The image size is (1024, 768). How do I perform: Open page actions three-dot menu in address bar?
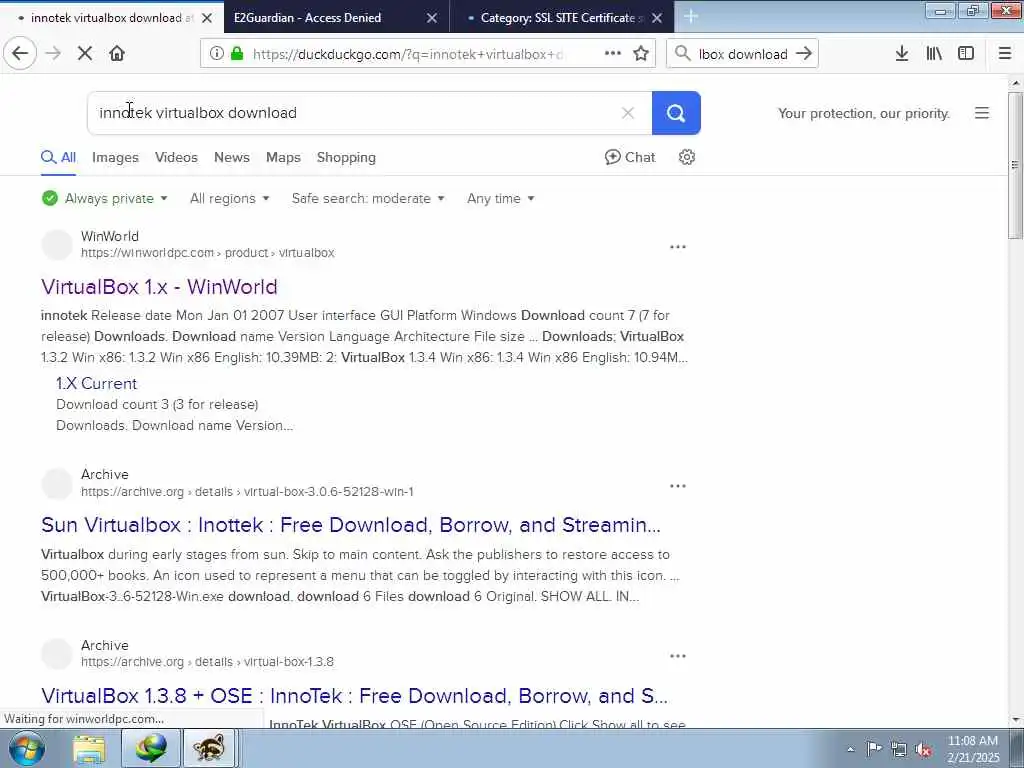[613, 54]
